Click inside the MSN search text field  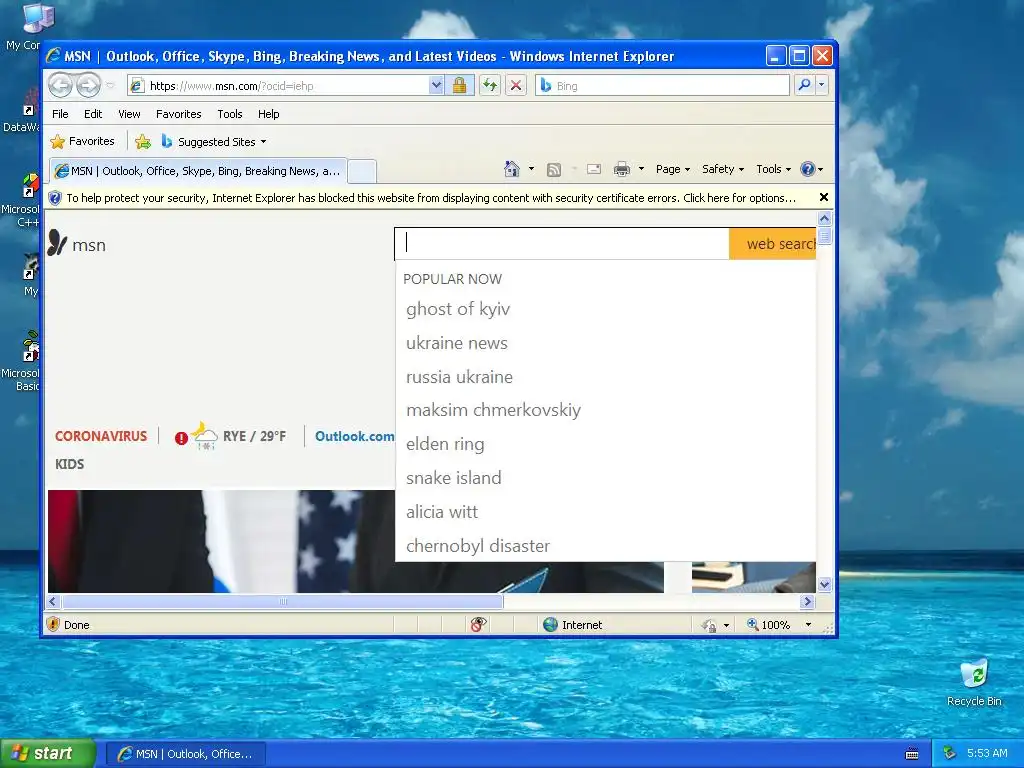(x=562, y=244)
